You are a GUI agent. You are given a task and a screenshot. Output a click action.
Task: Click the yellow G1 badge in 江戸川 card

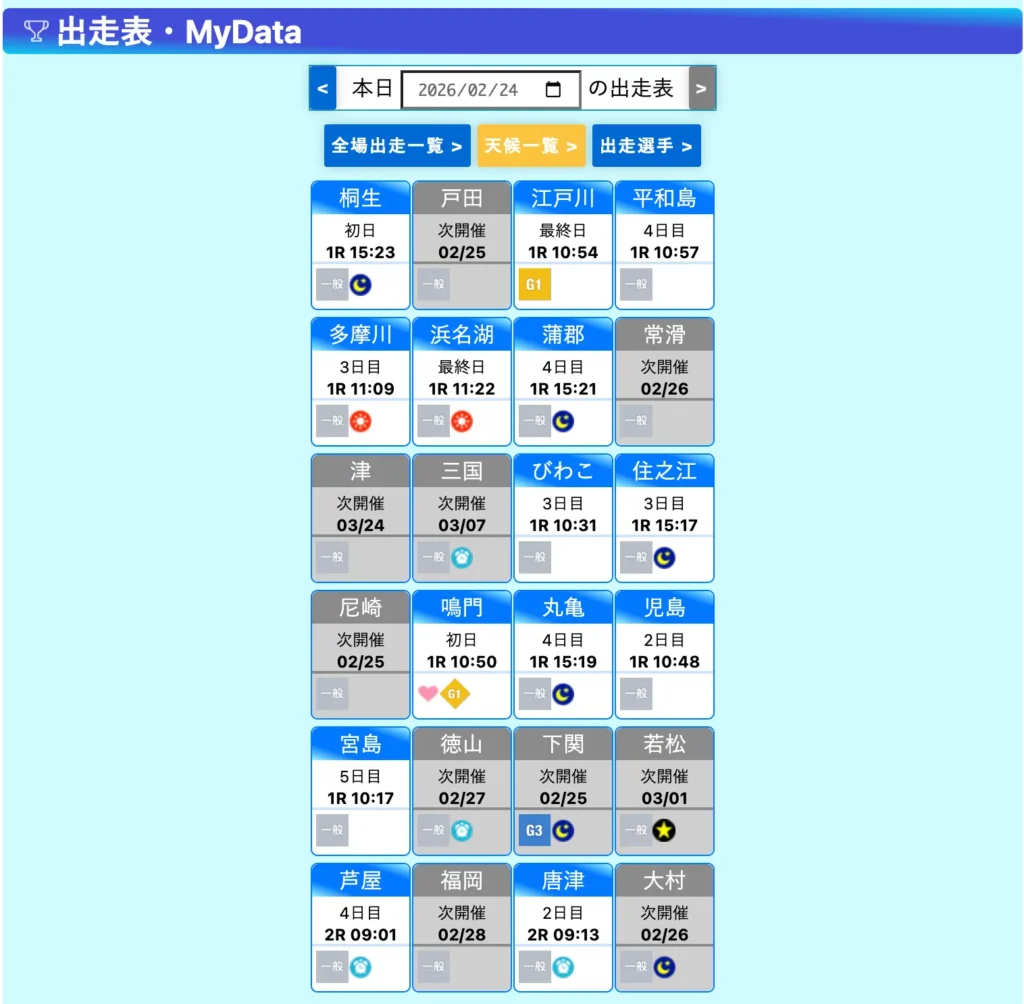(x=534, y=285)
